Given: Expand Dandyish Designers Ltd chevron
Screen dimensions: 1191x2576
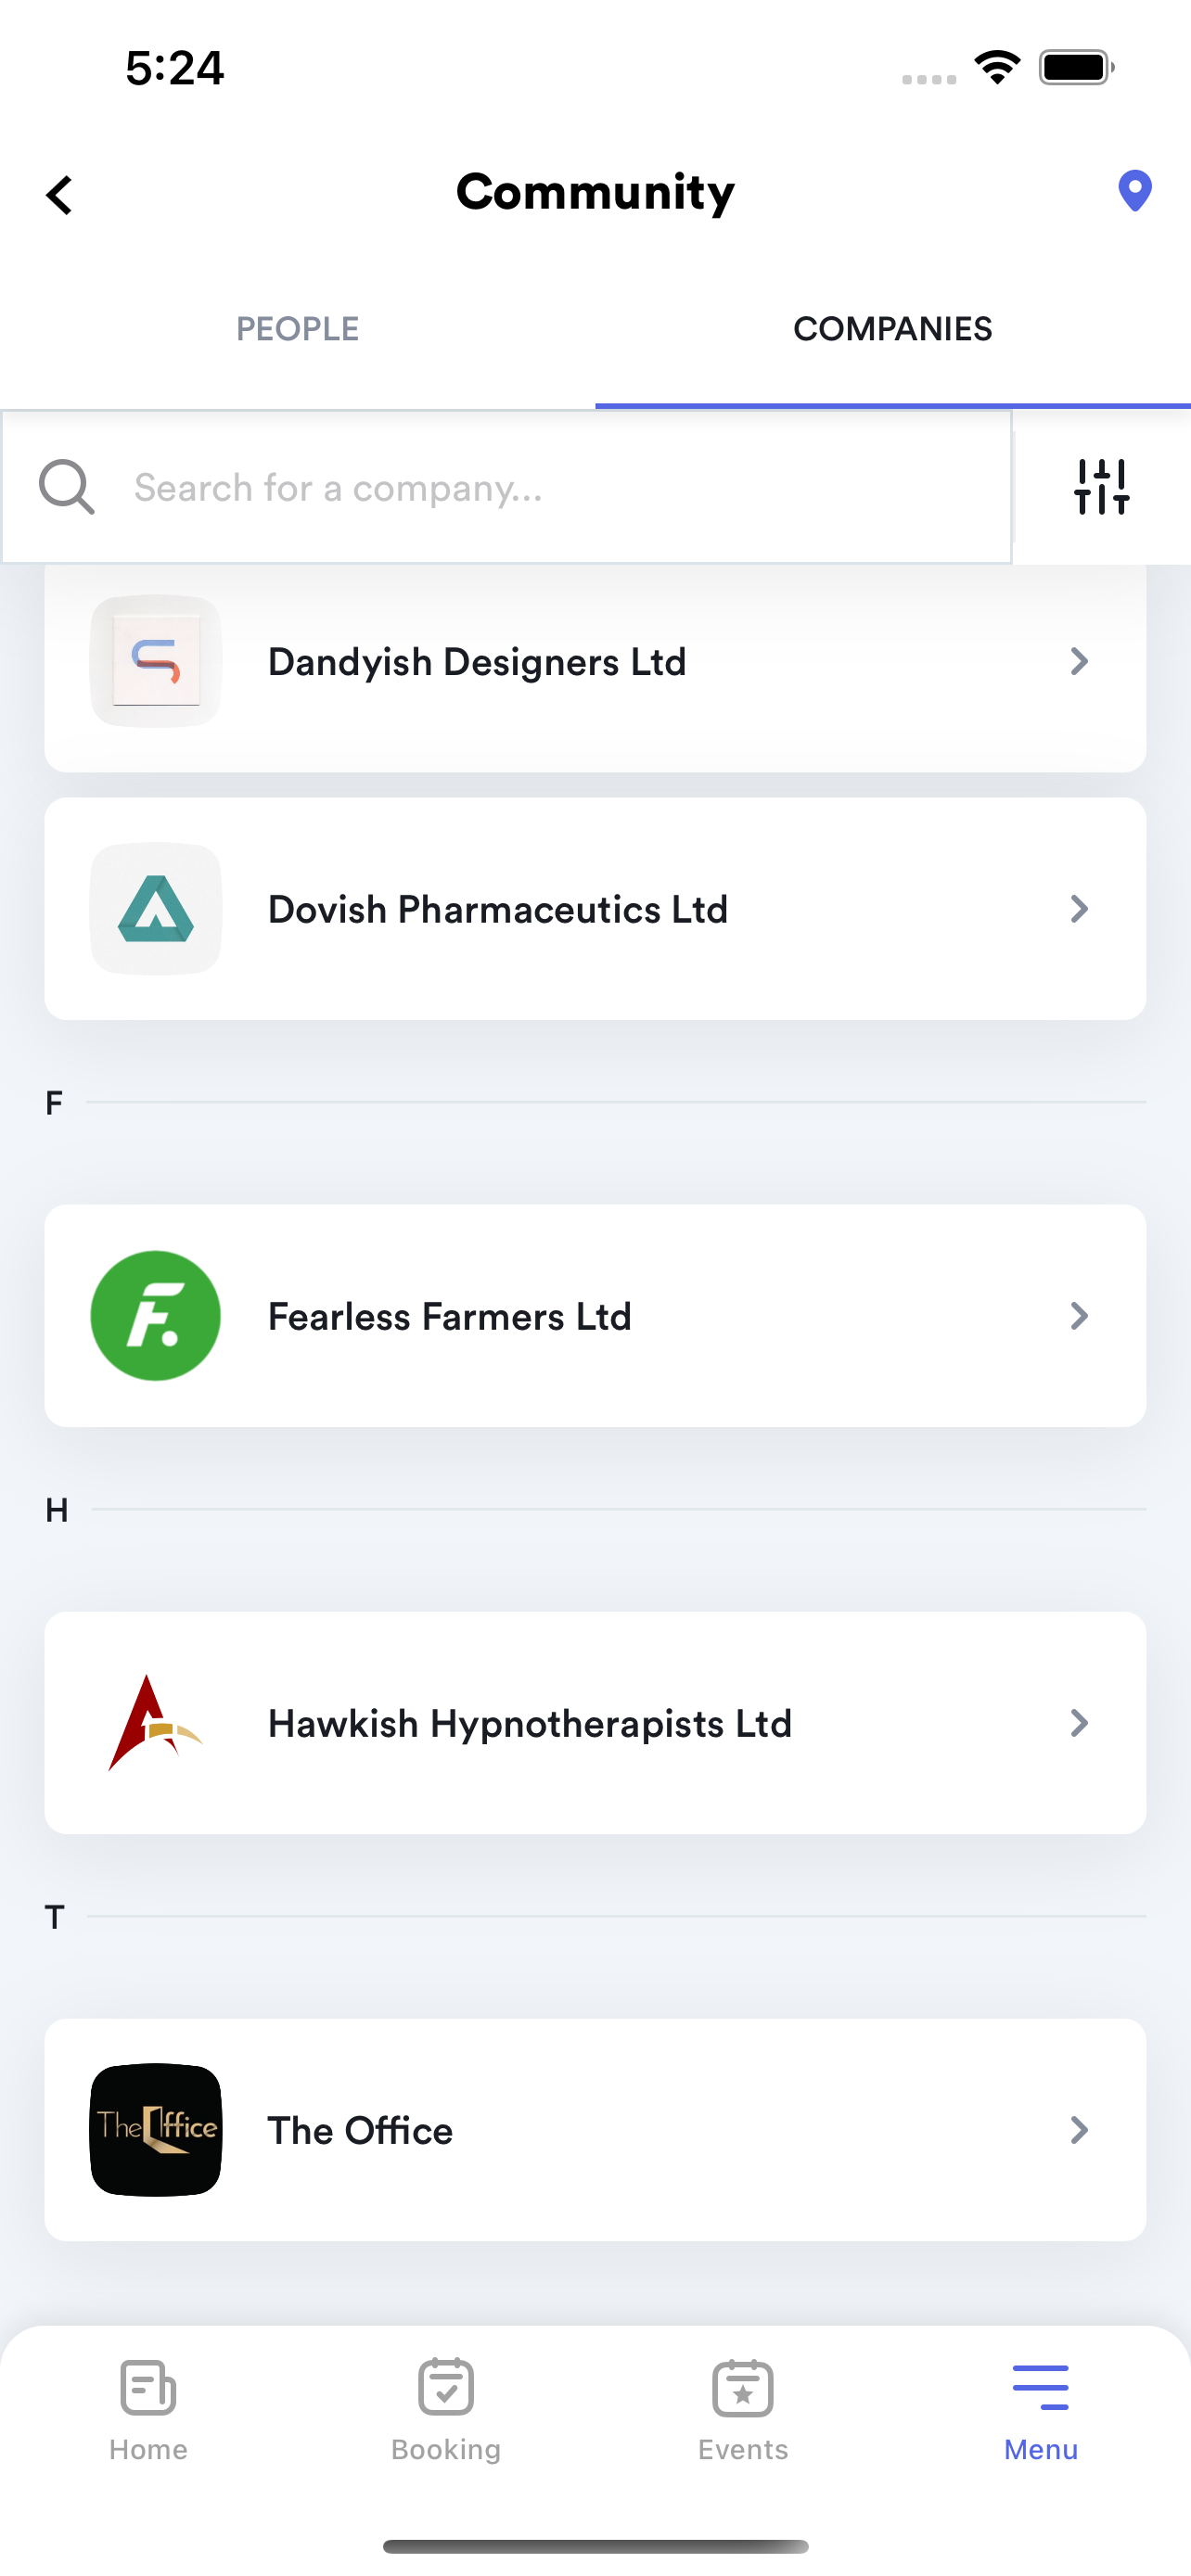Looking at the screenshot, I should (x=1078, y=661).
